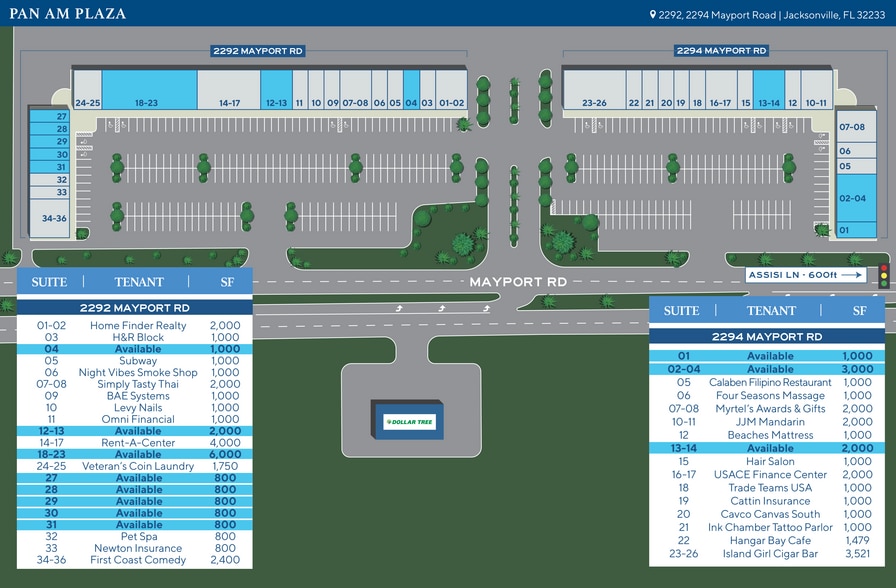This screenshot has height=588, width=896.
Task: Select suite 34-36 on the site plan
Action: pyautogui.click(x=48, y=217)
